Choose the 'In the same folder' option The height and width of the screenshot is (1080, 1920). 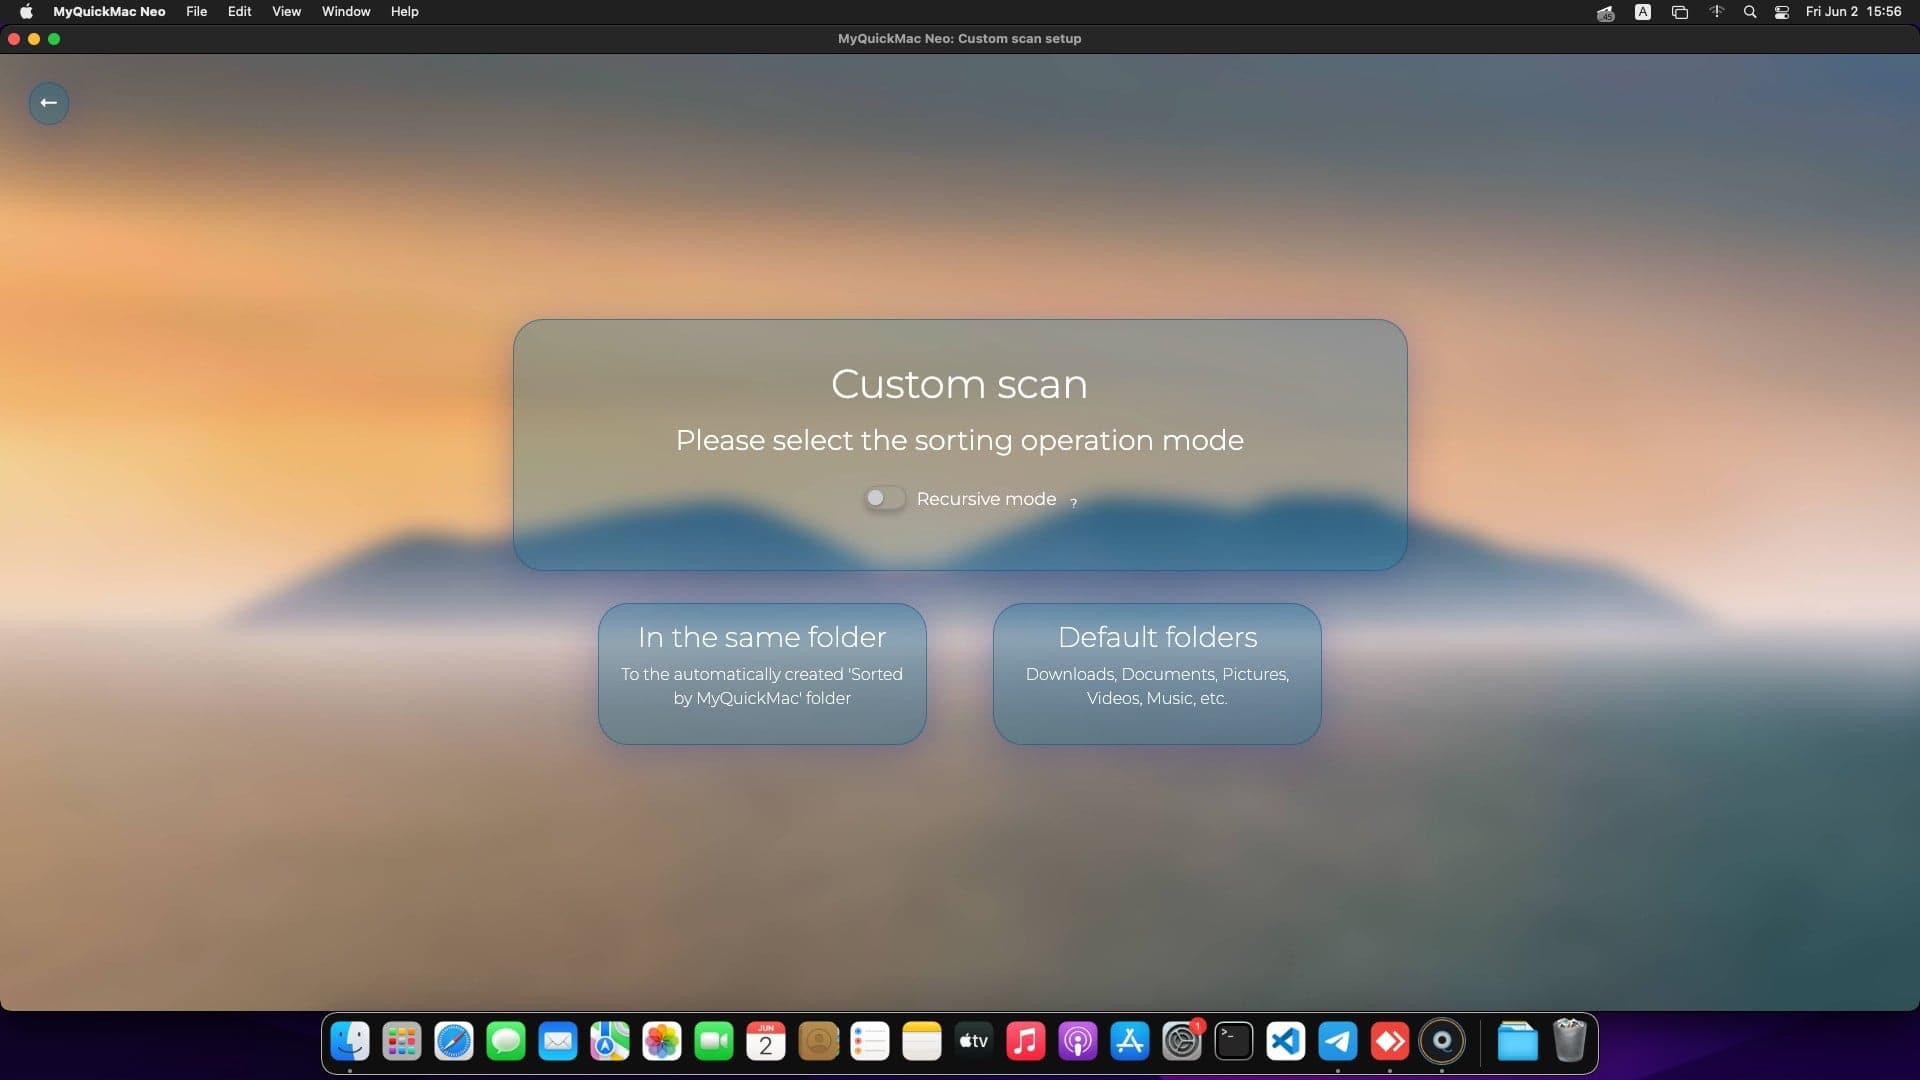(762, 673)
